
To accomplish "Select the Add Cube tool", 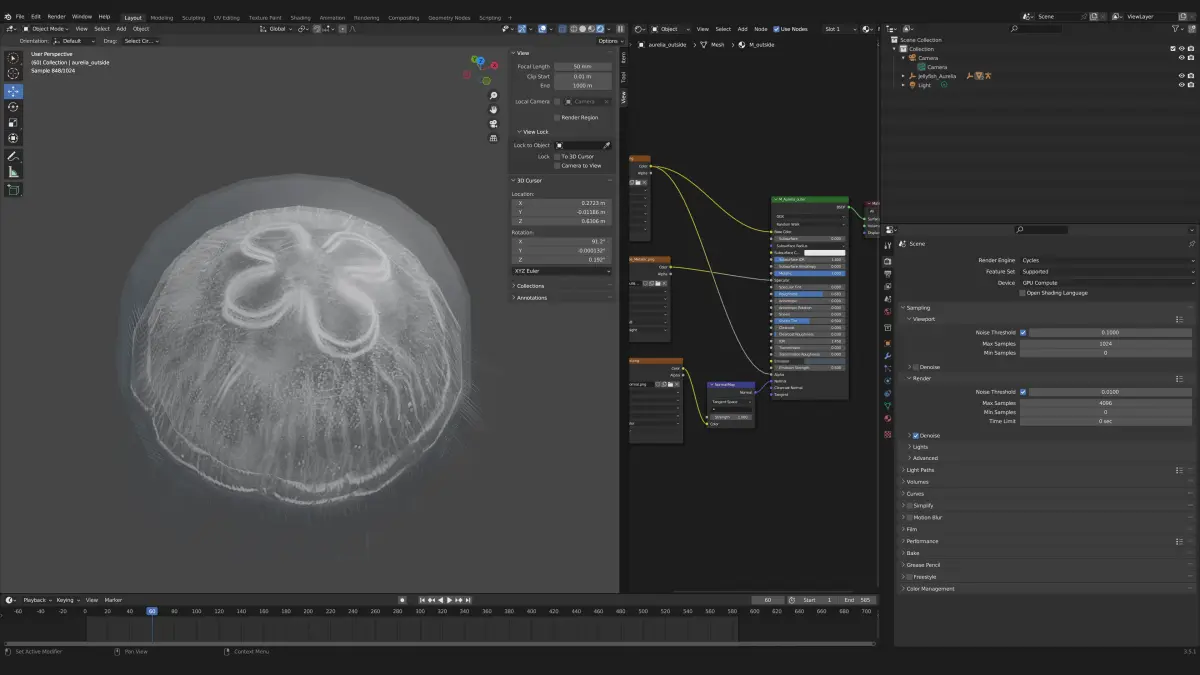I will point(13,190).
